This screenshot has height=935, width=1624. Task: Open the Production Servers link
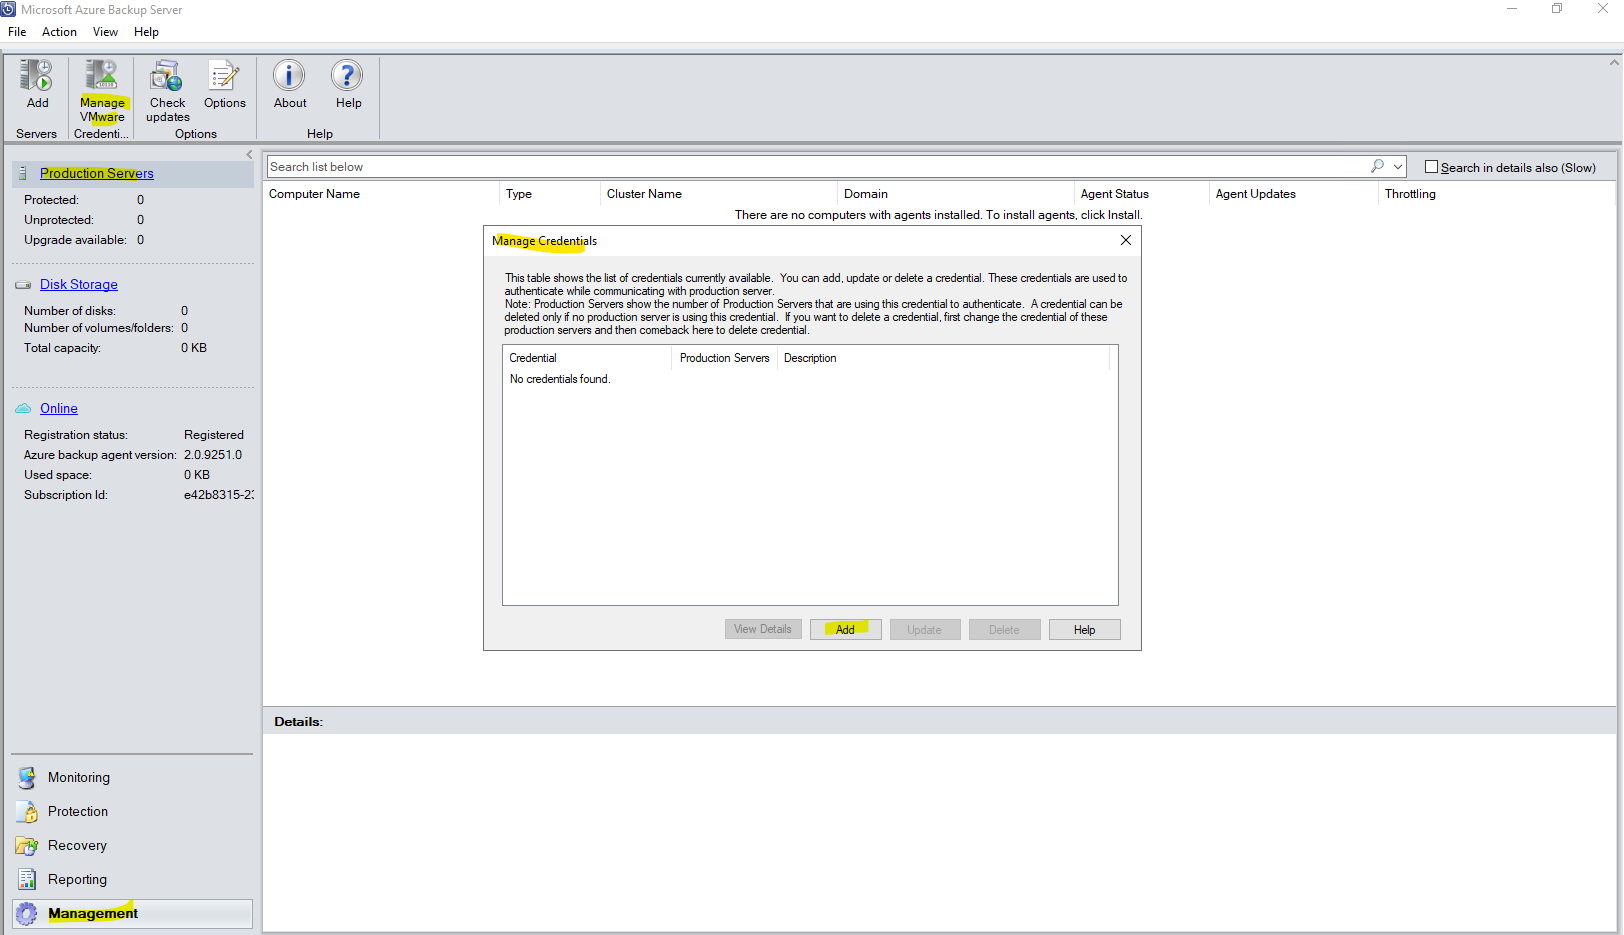click(97, 173)
